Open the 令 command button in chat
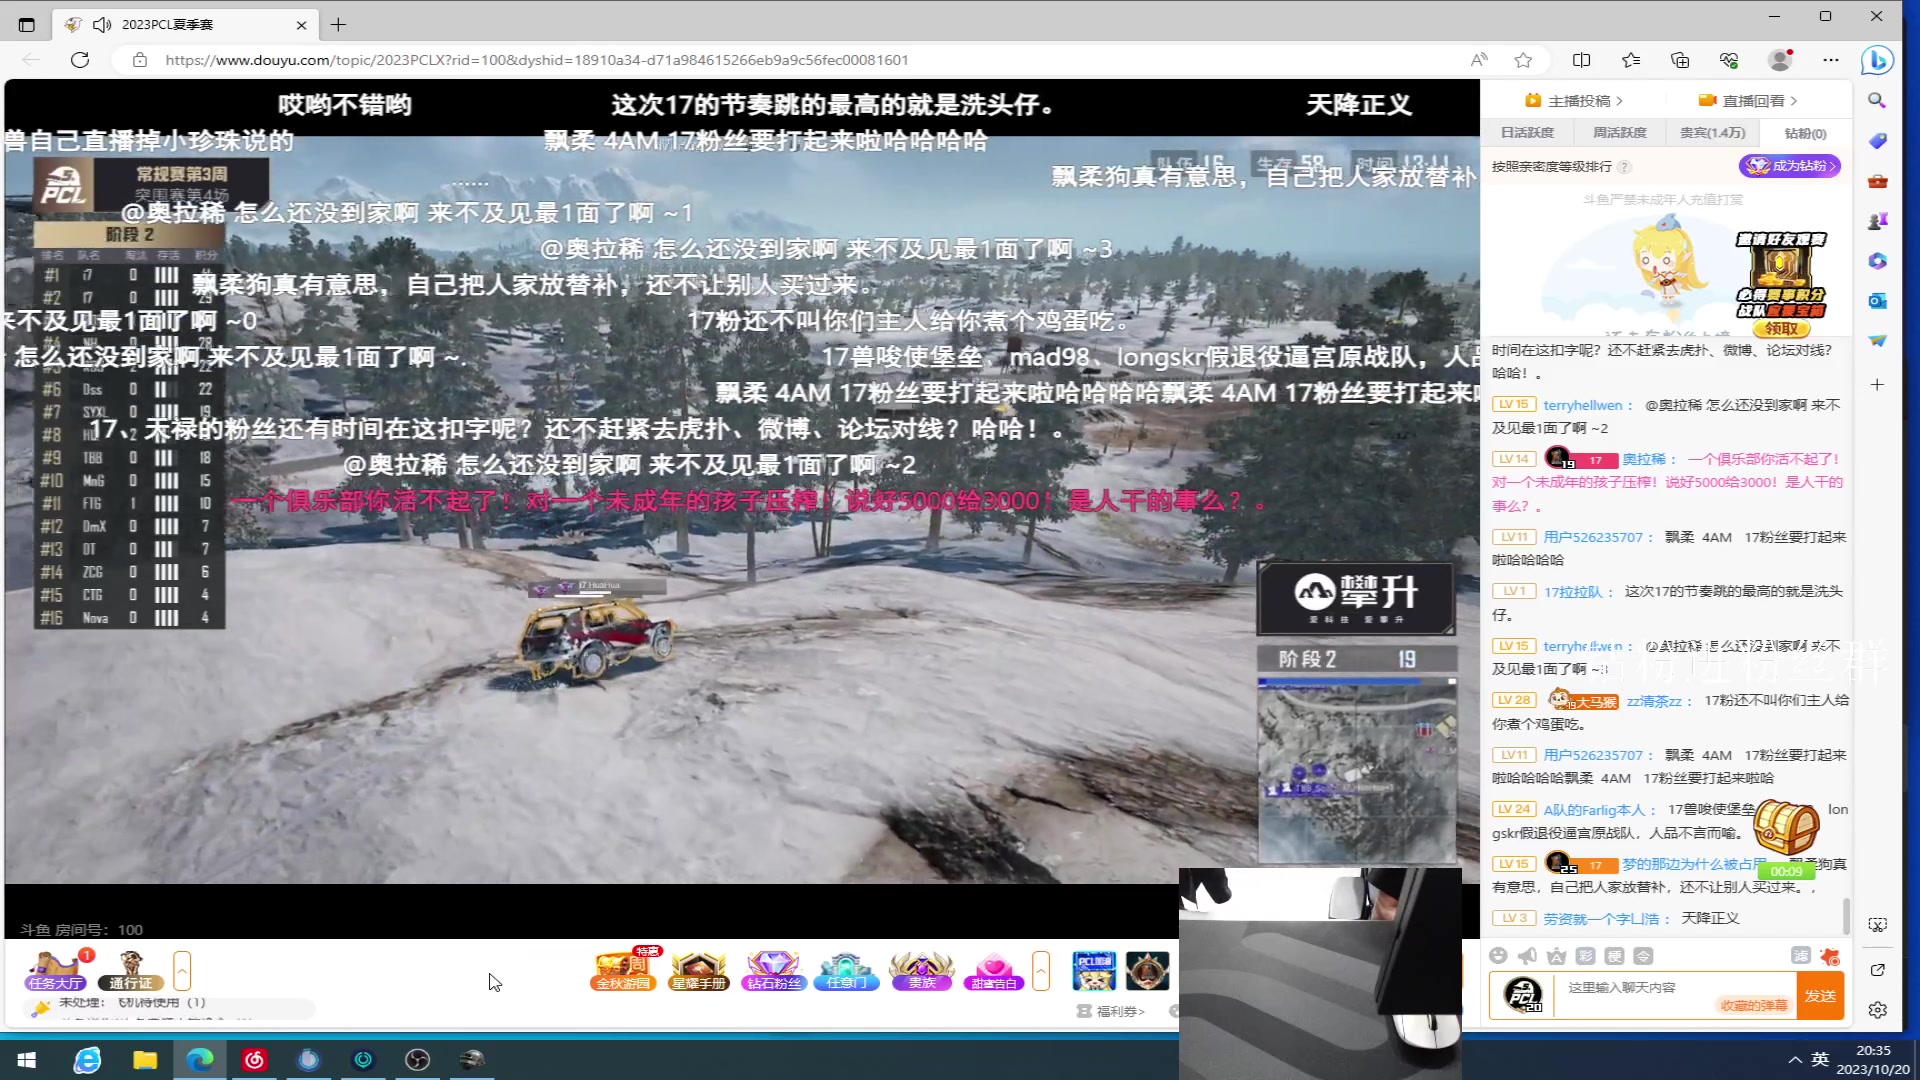Screen dimensions: 1920x1080 coord(1643,956)
